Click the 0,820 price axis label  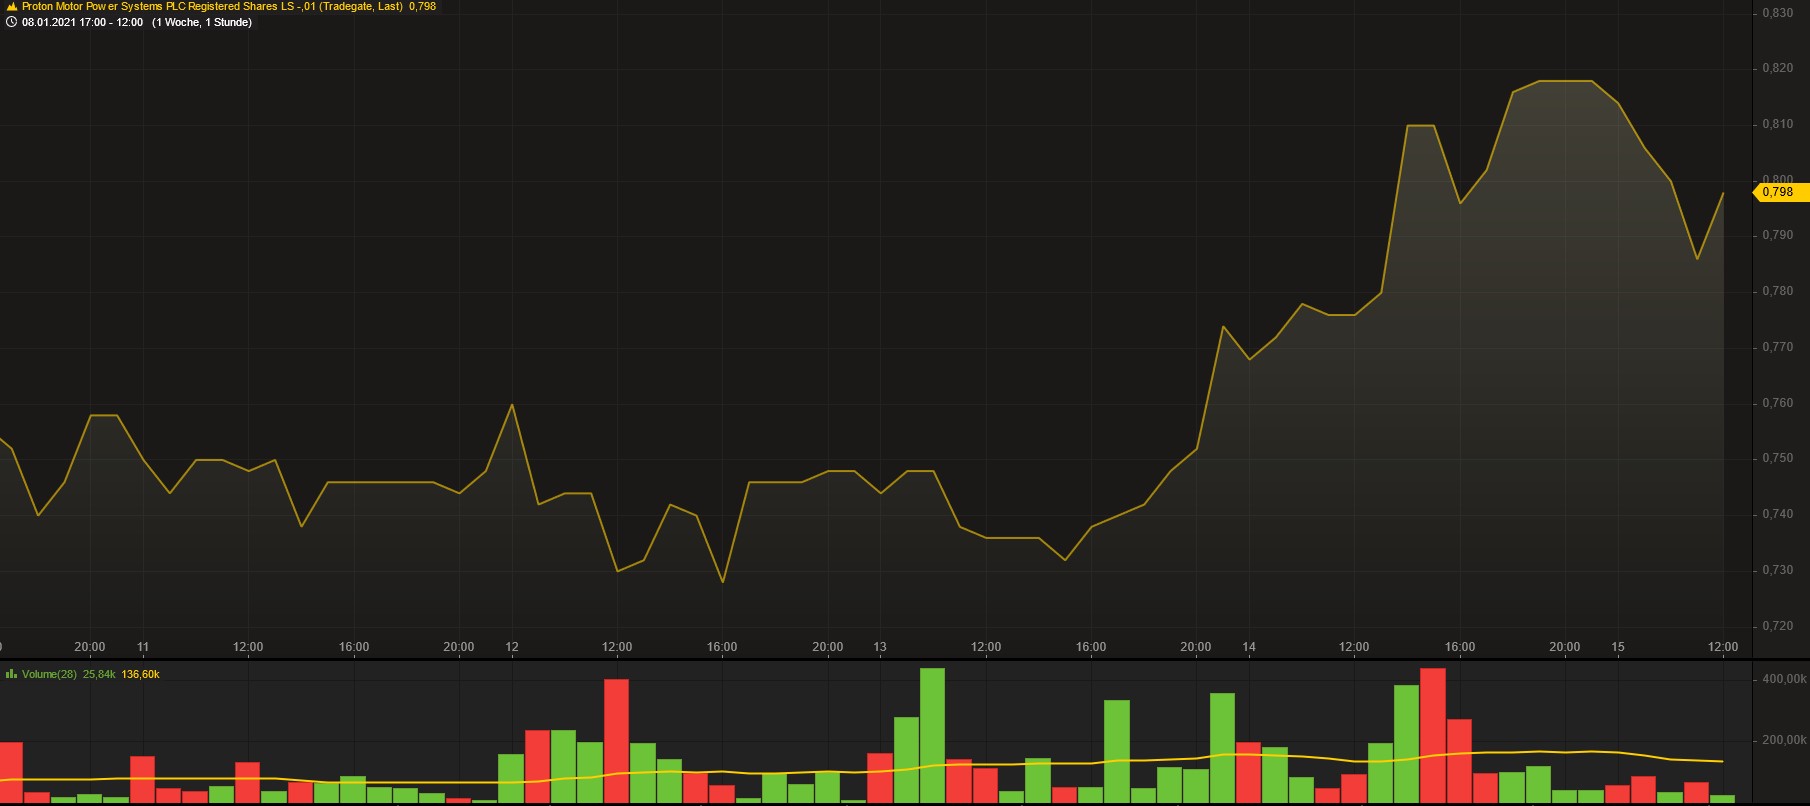(x=1777, y=68)
